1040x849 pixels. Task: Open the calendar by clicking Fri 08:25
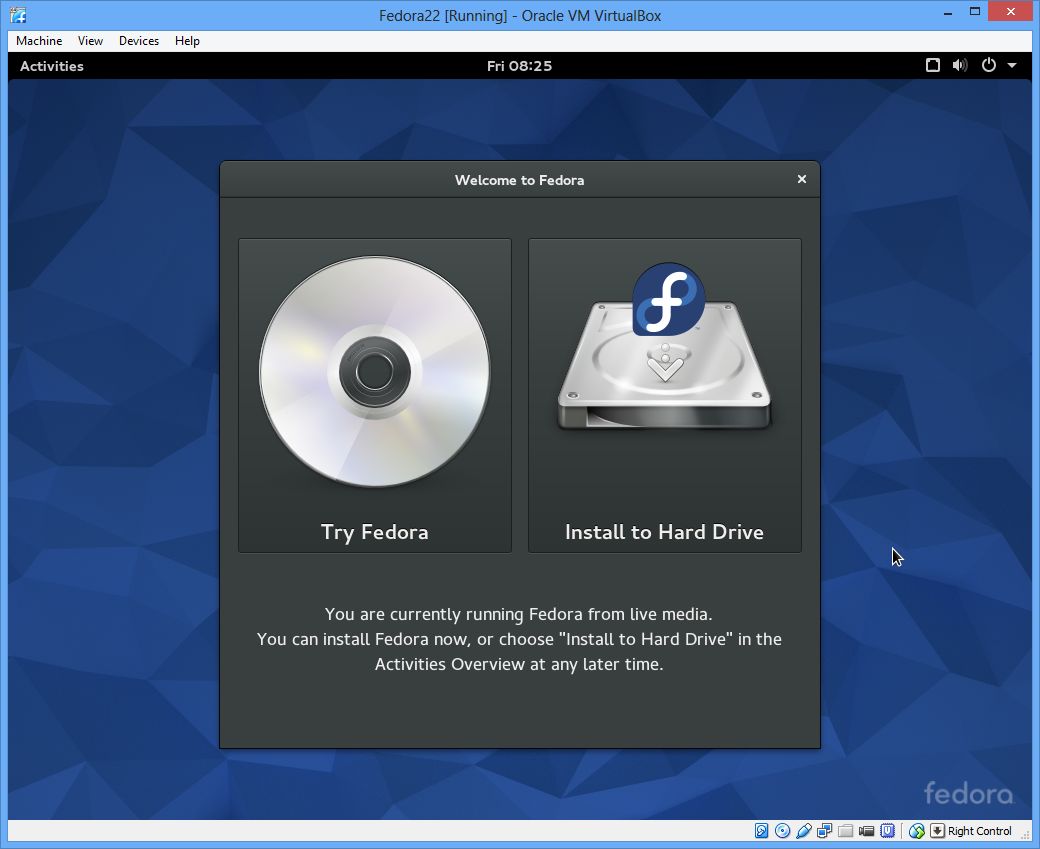(519, 65)
